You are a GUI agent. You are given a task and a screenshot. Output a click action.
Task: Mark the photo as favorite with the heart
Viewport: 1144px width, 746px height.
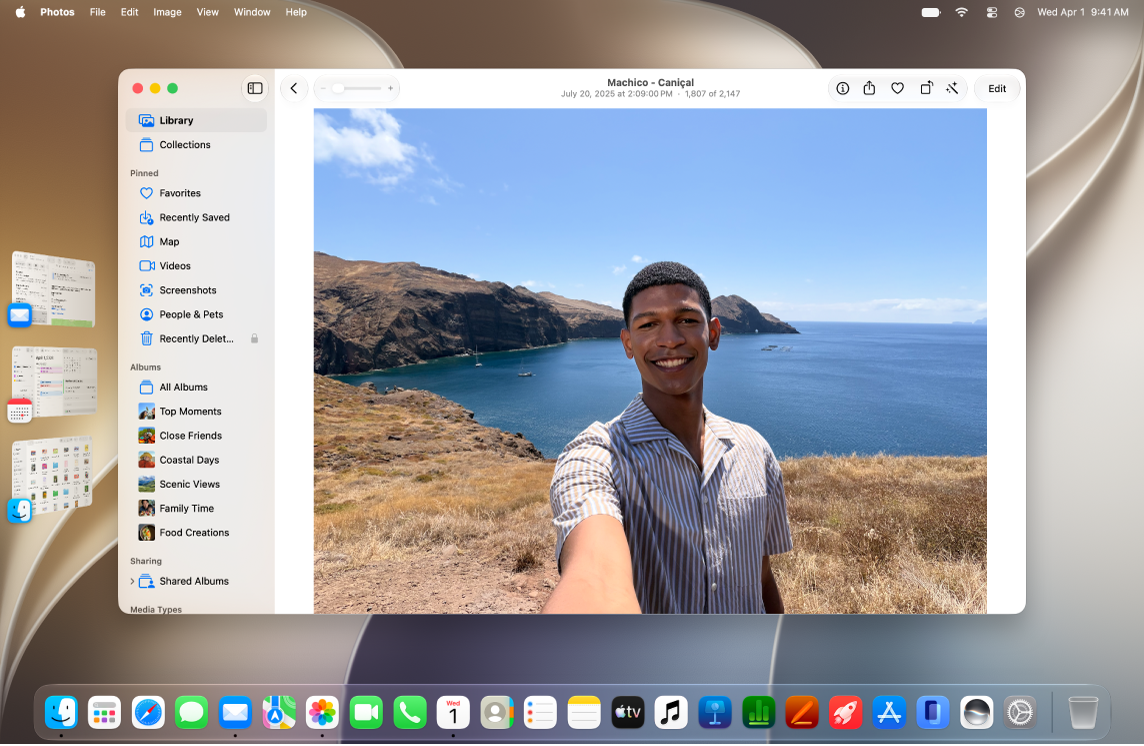click(x=897, y=88)
